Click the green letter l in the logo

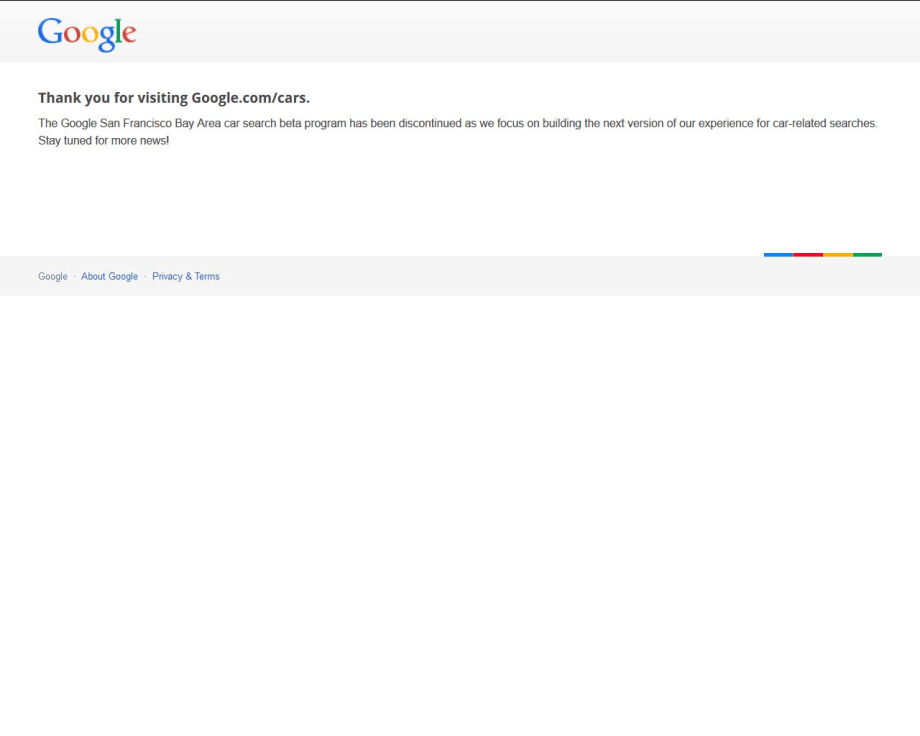(120, 30)
